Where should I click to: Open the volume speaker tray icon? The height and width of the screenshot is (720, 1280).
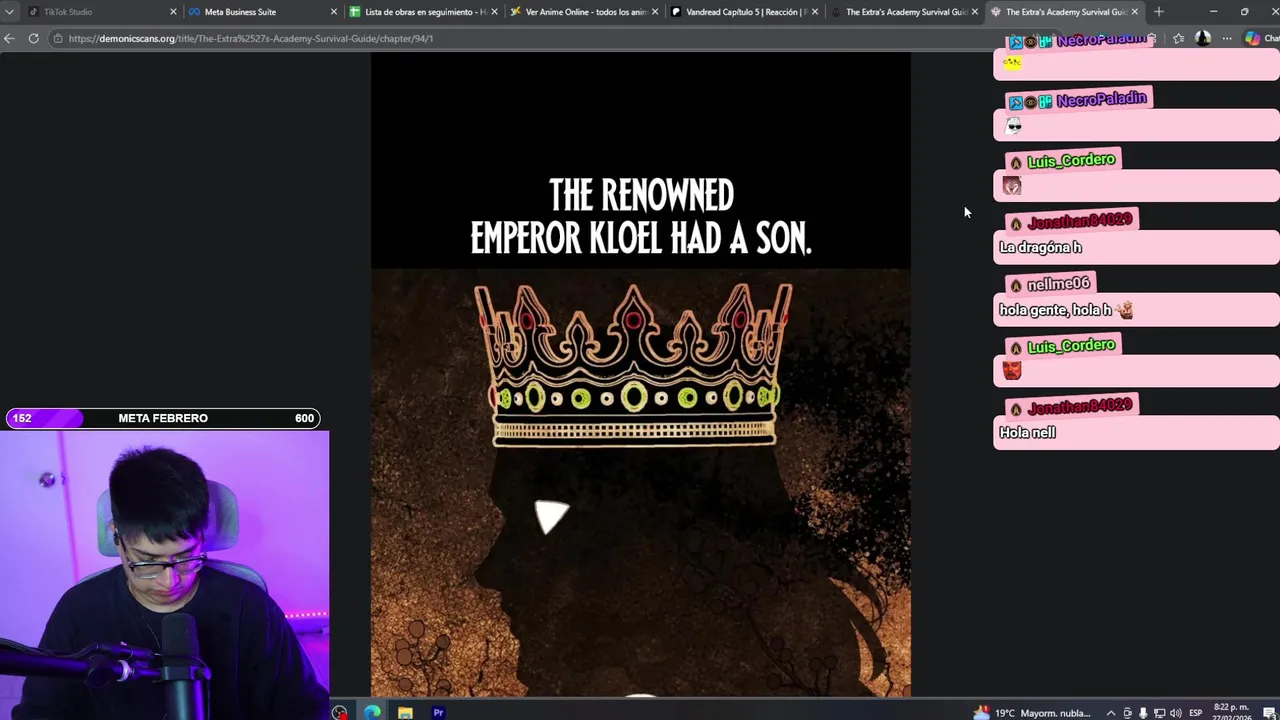coord(1176,713)
